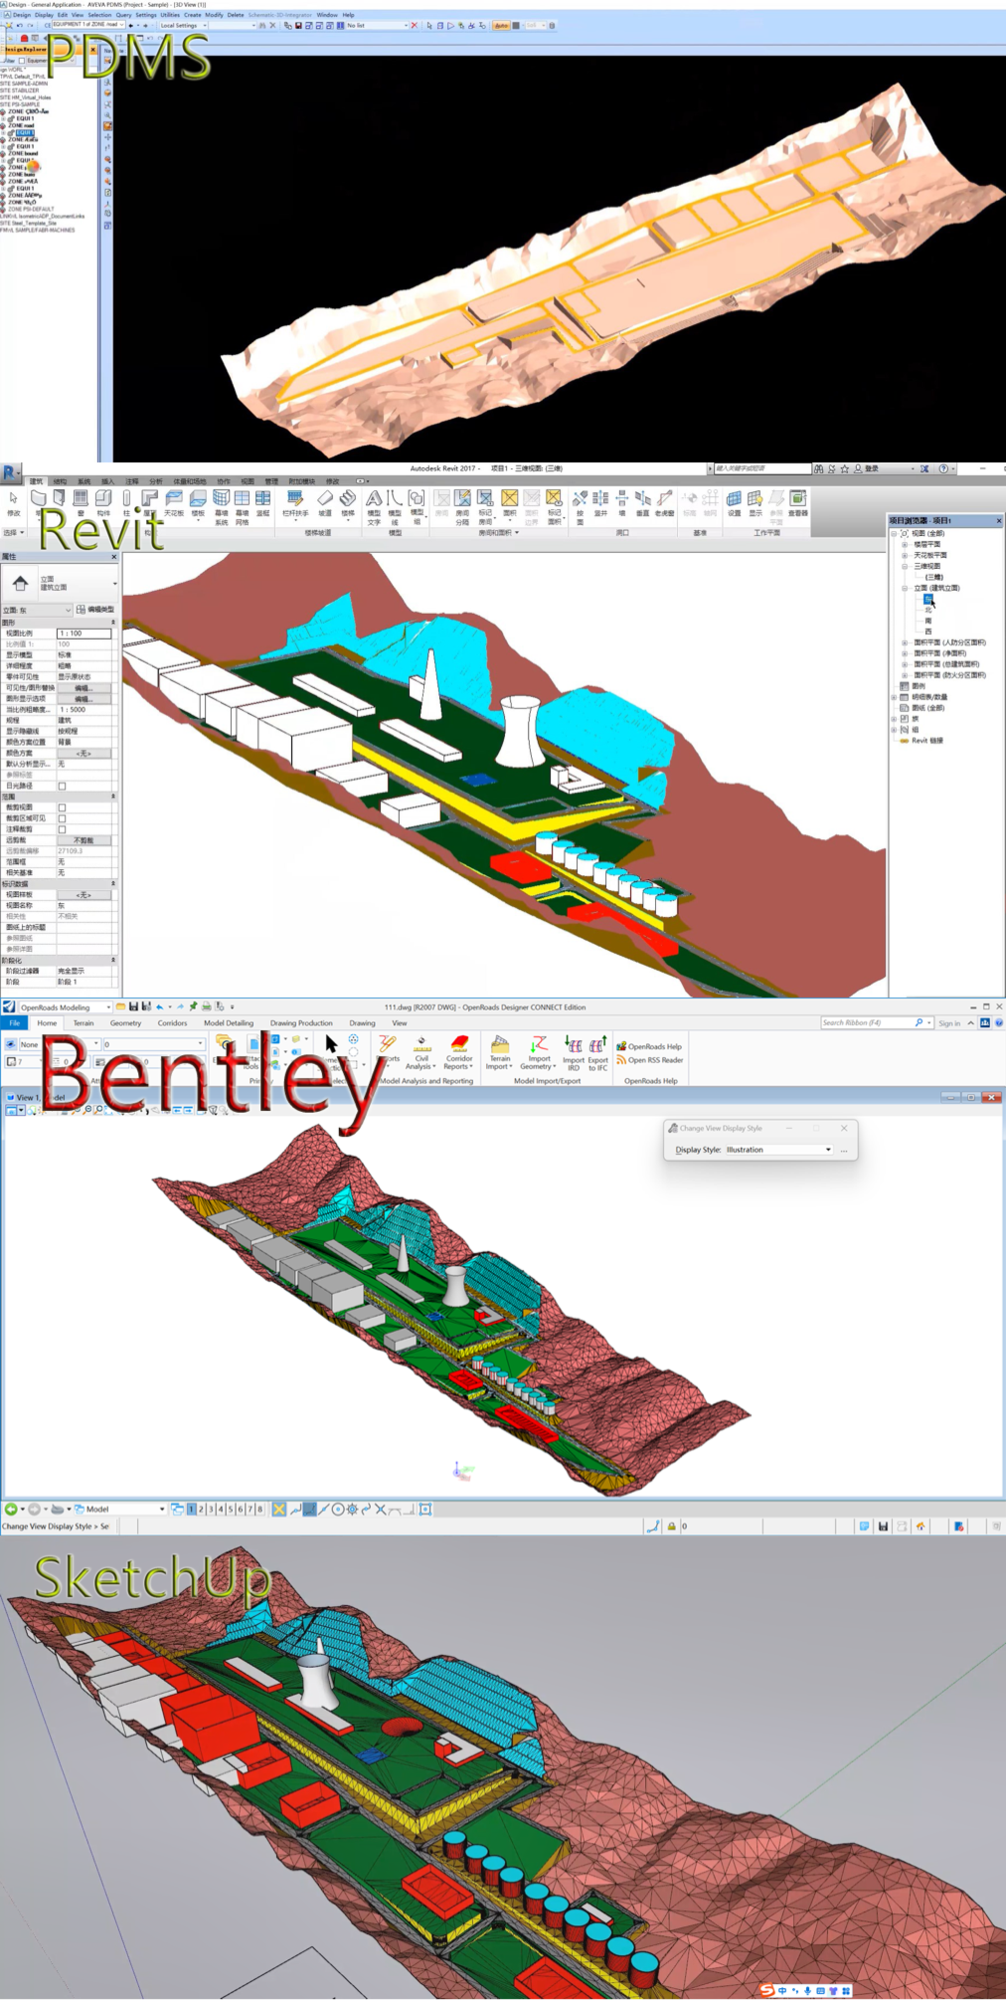
Task: Open the Corridors tab in OpenRoads
Action: [x=172, y=1023]
